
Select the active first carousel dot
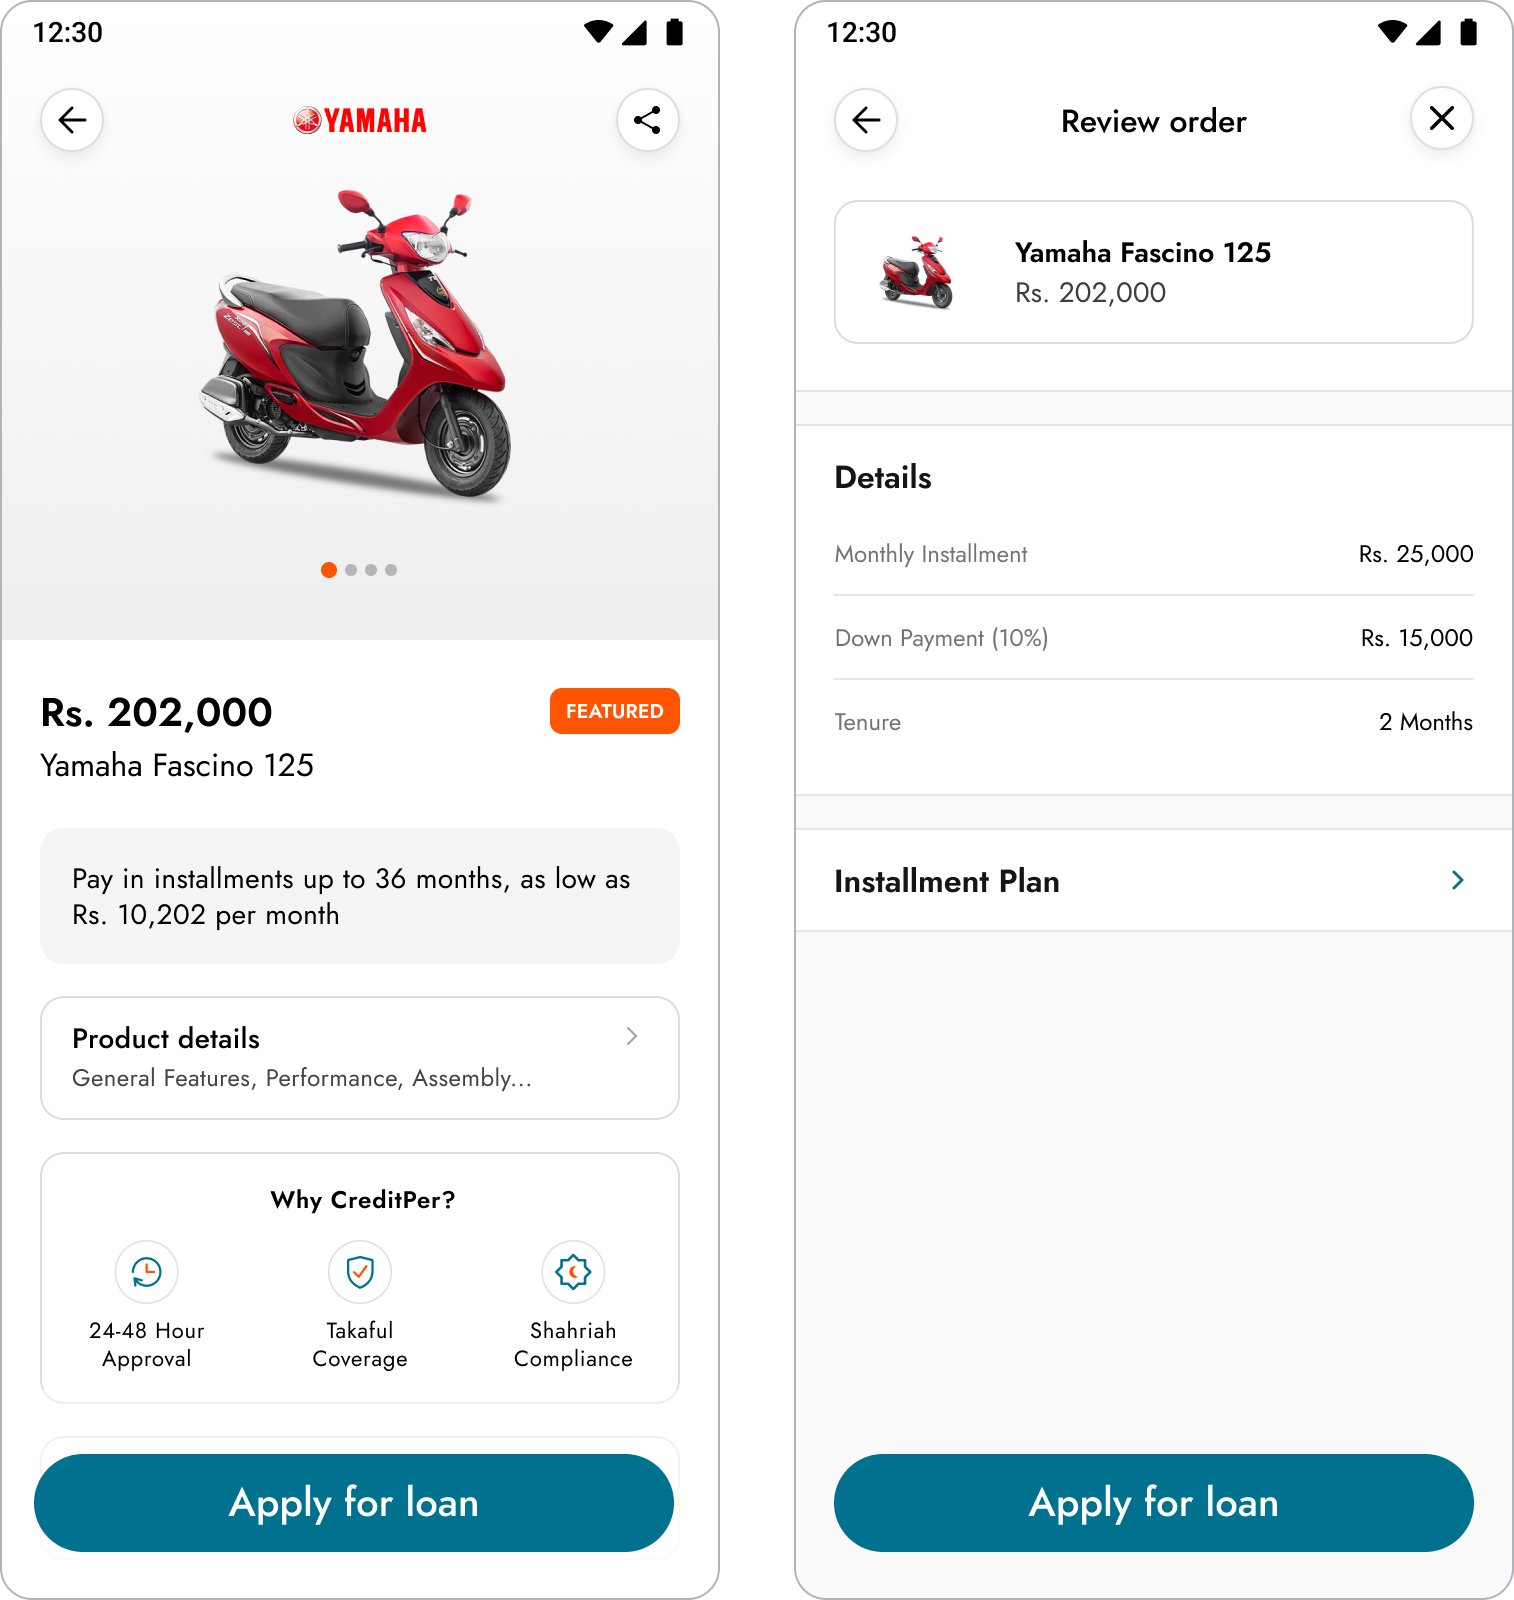328,570
